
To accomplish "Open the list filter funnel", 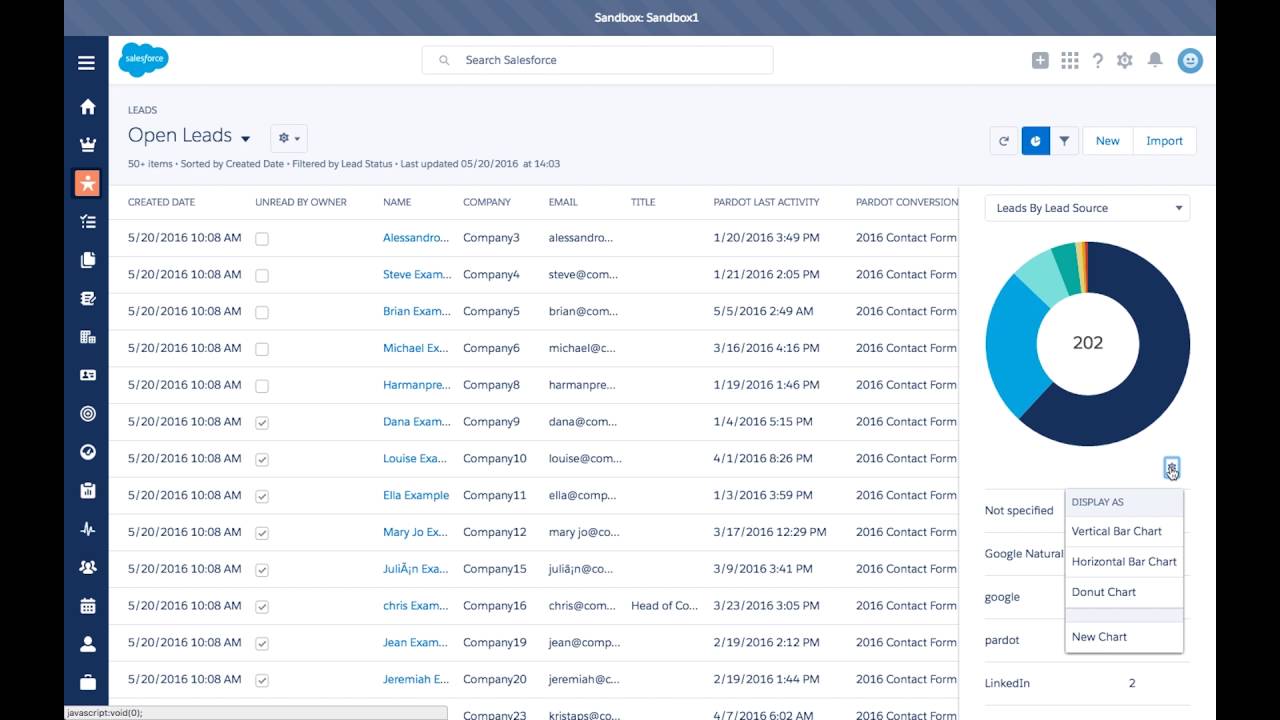I will point(1065,141).
